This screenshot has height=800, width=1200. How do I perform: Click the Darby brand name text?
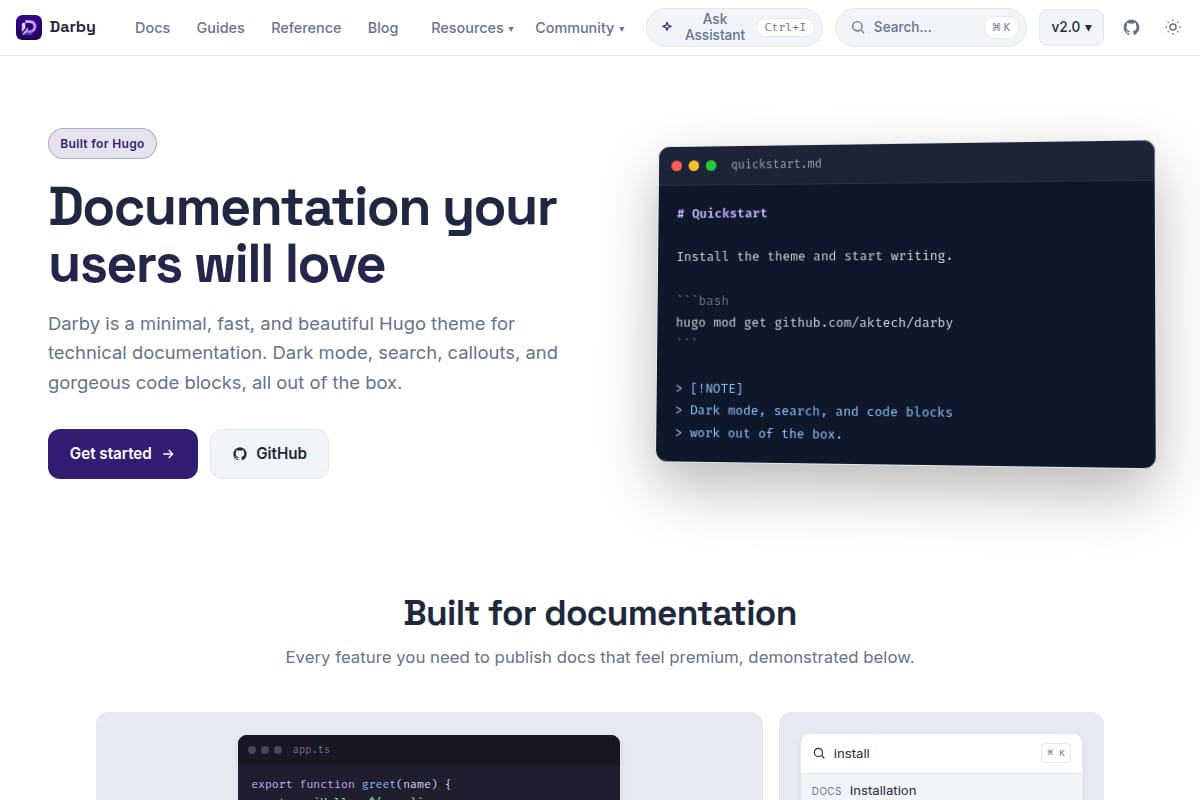click(72, 27)
